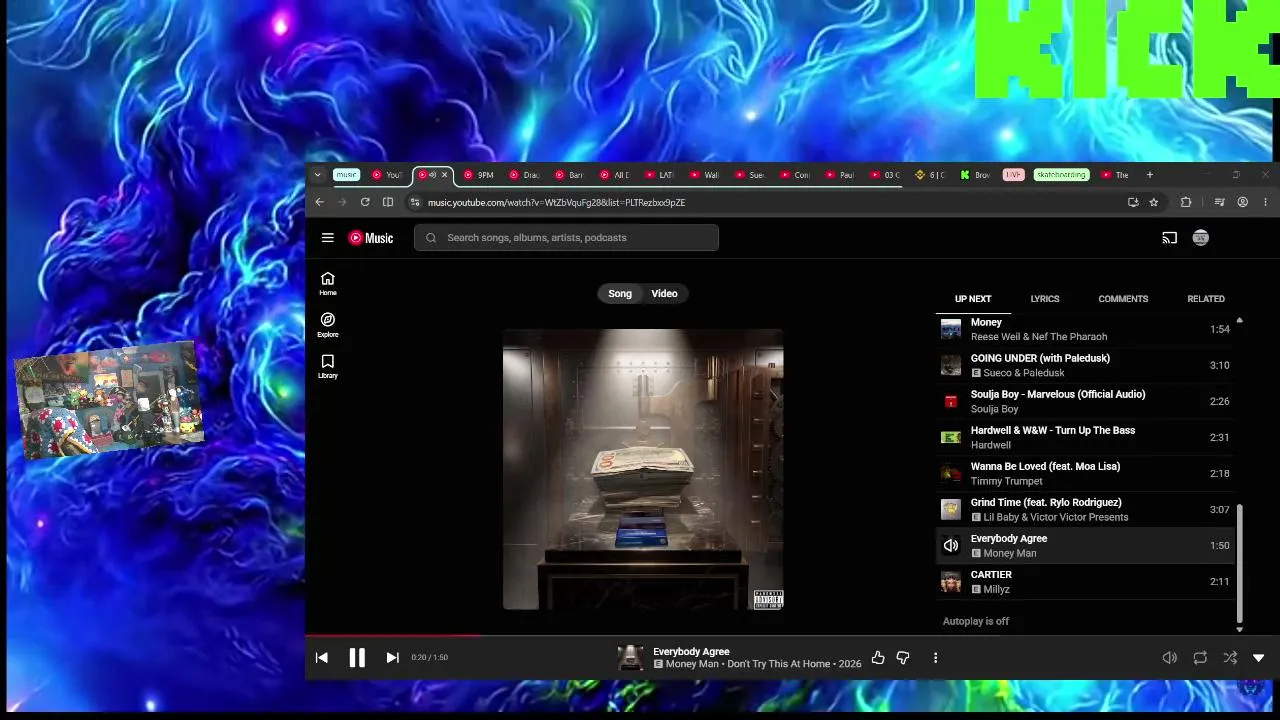Open a new browser tab
Image resolution: width=1280 pixels, height=720 pixels.
point(1149,175)
